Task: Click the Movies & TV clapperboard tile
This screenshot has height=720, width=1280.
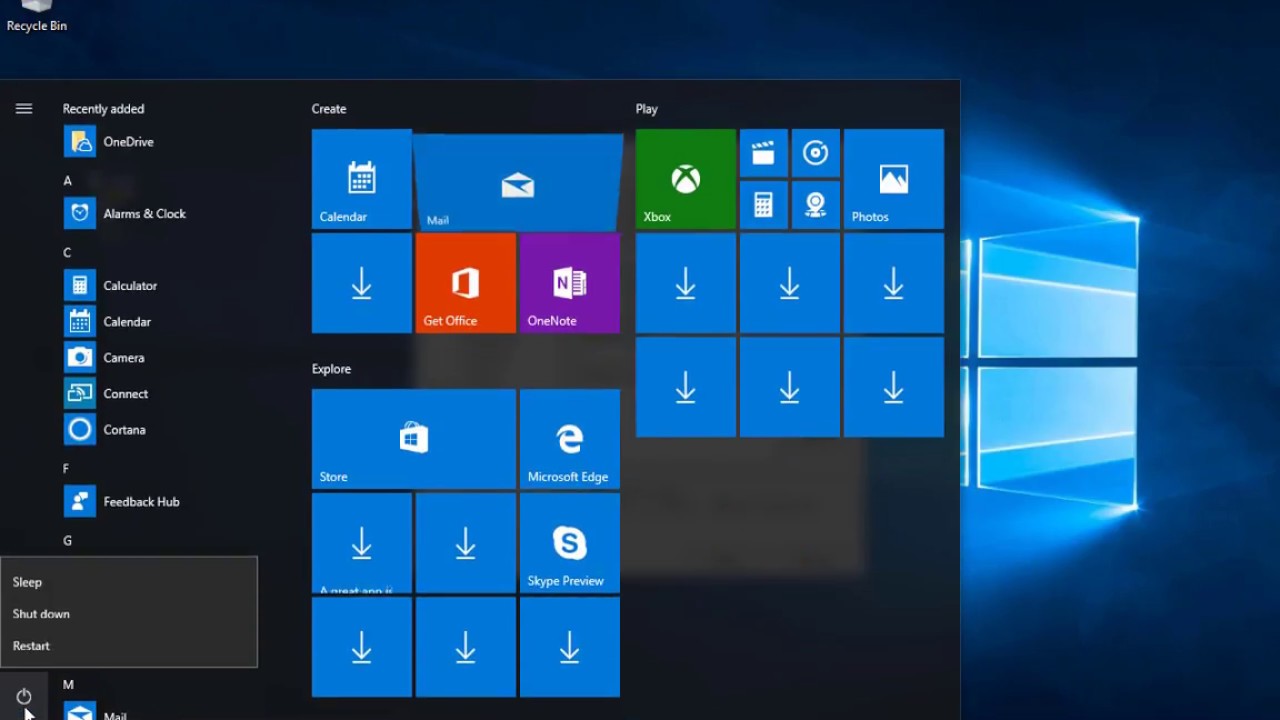Action: 764,153
